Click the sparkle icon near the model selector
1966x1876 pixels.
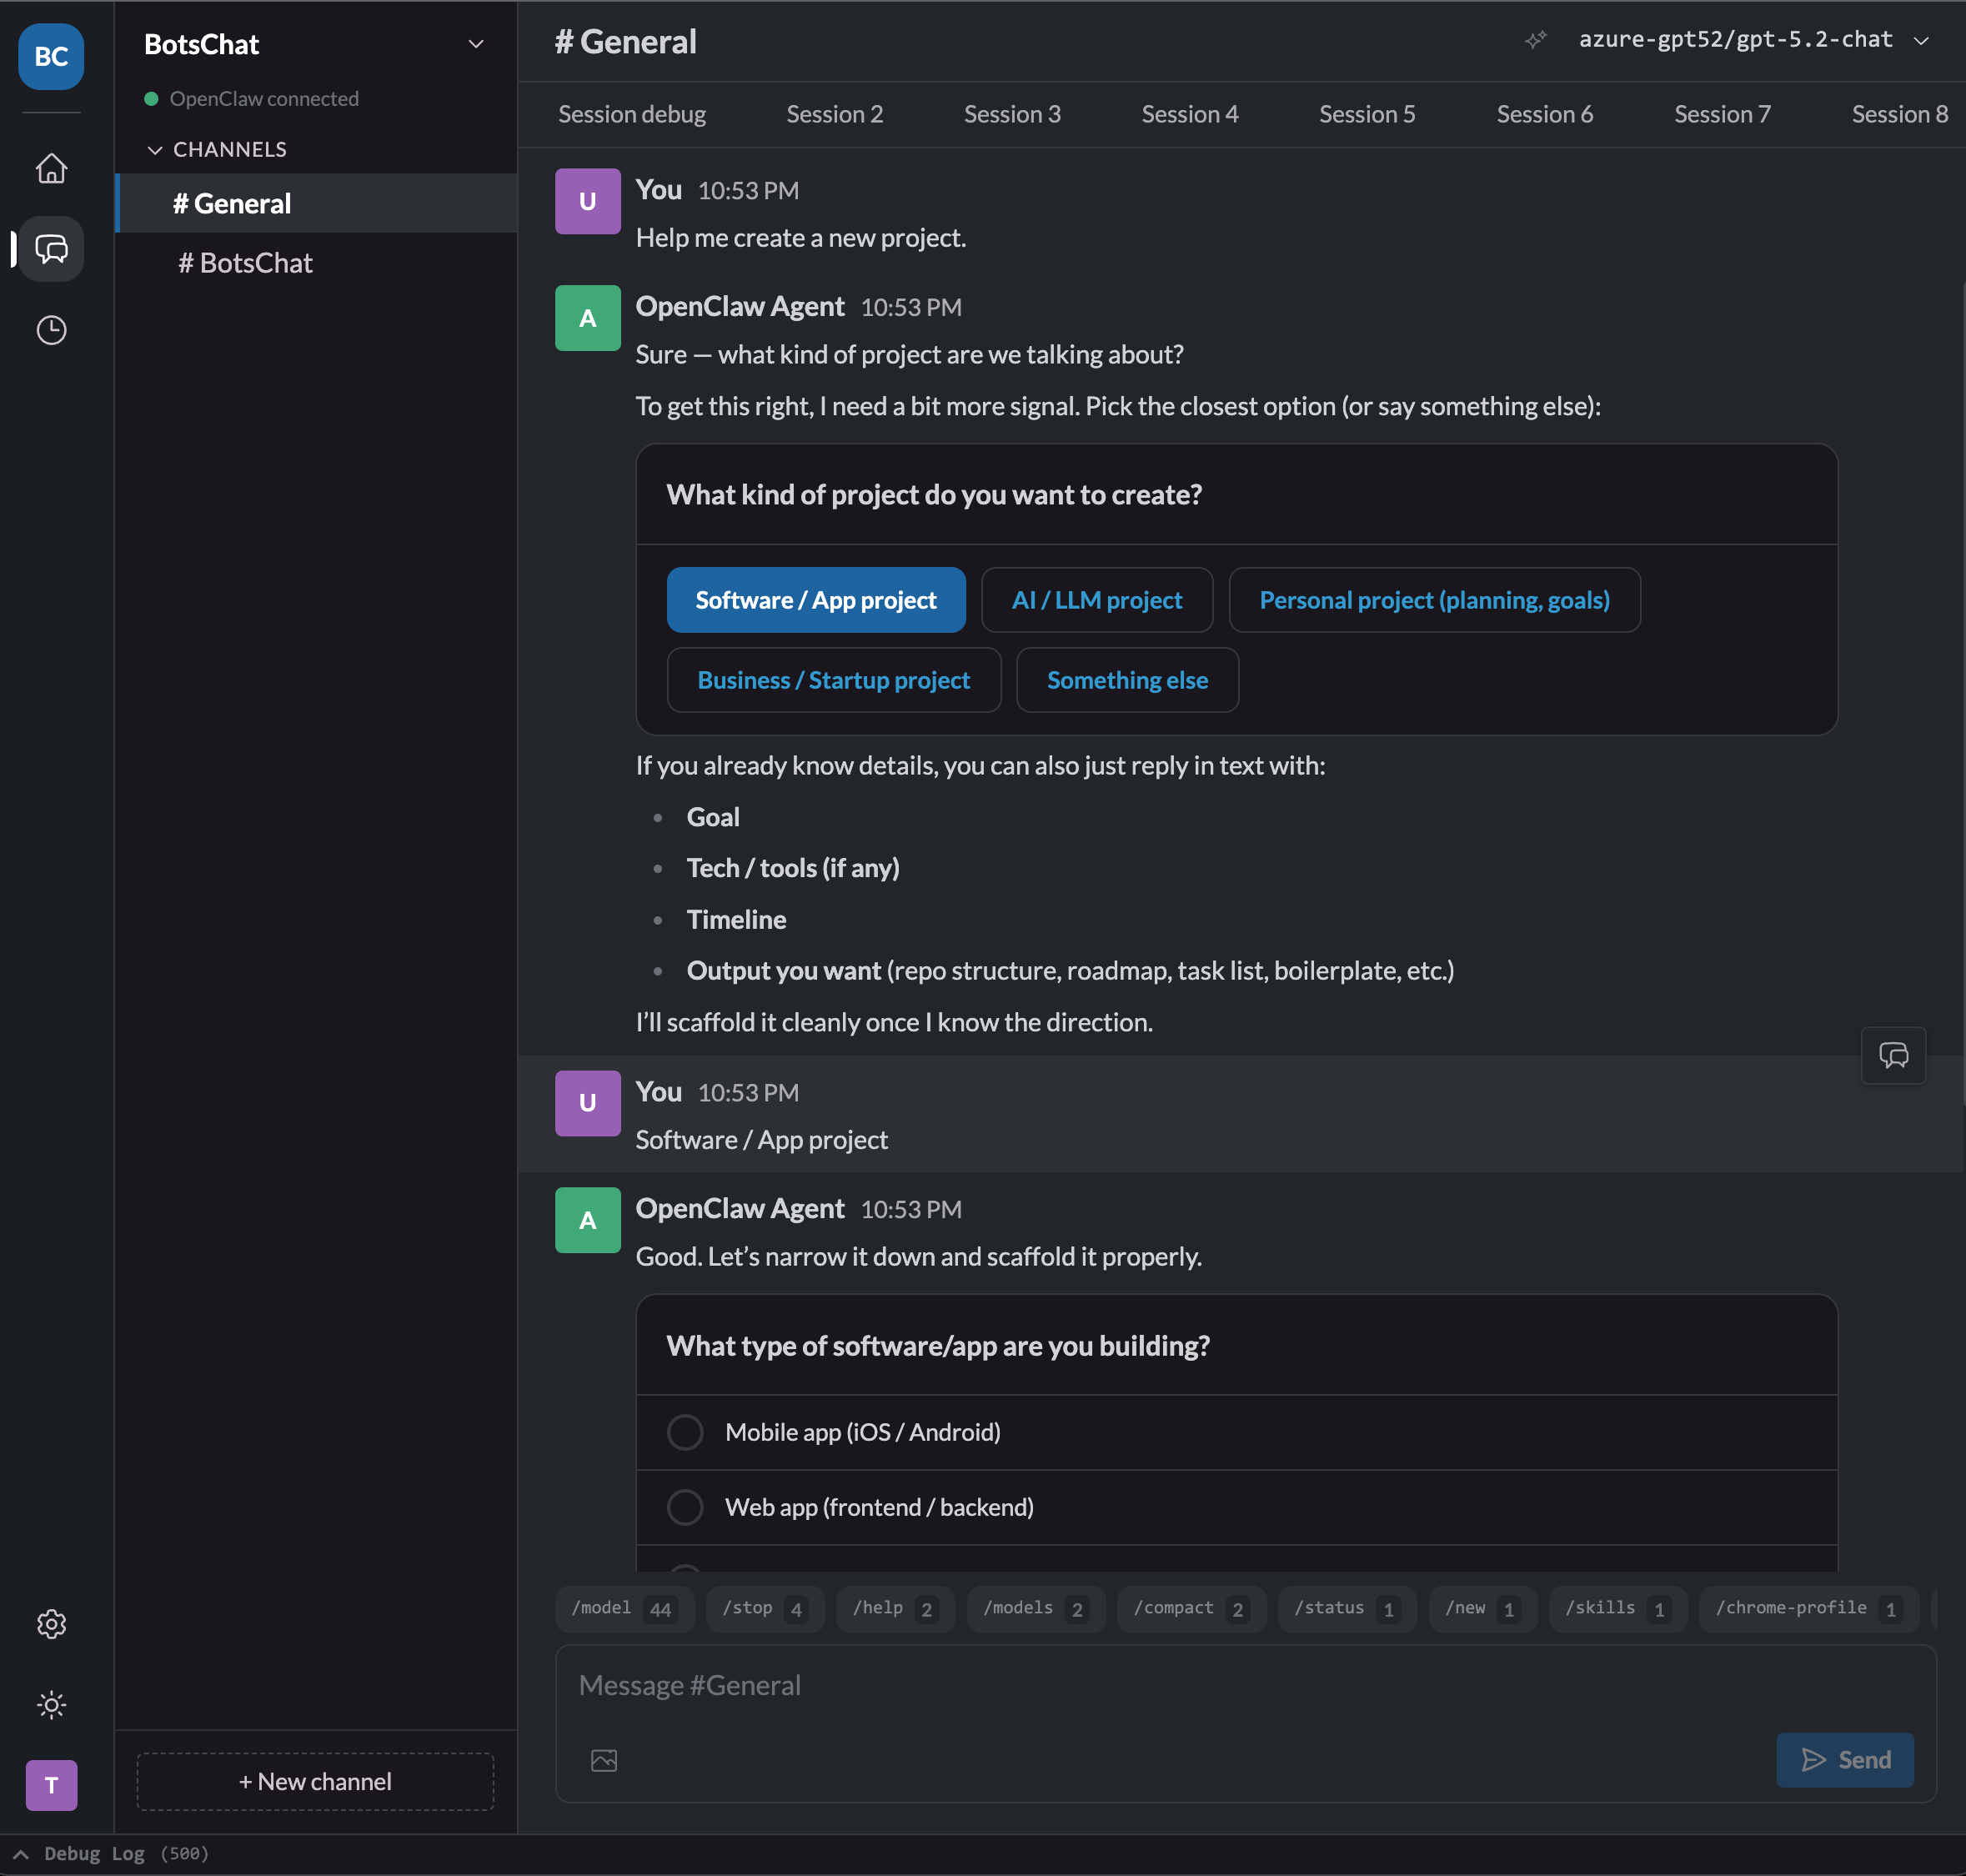tap(1537, 41)
